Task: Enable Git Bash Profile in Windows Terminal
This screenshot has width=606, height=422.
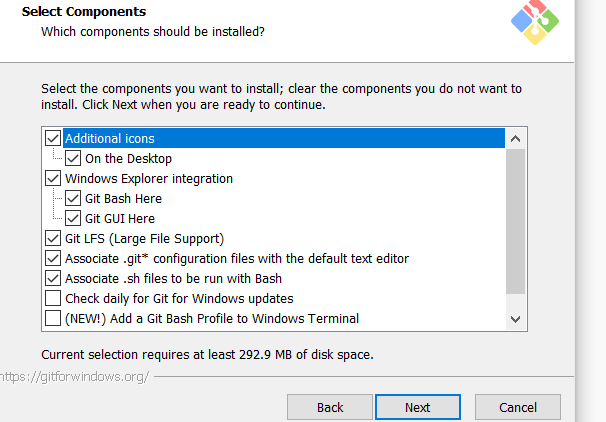Action: coord(53,318)
